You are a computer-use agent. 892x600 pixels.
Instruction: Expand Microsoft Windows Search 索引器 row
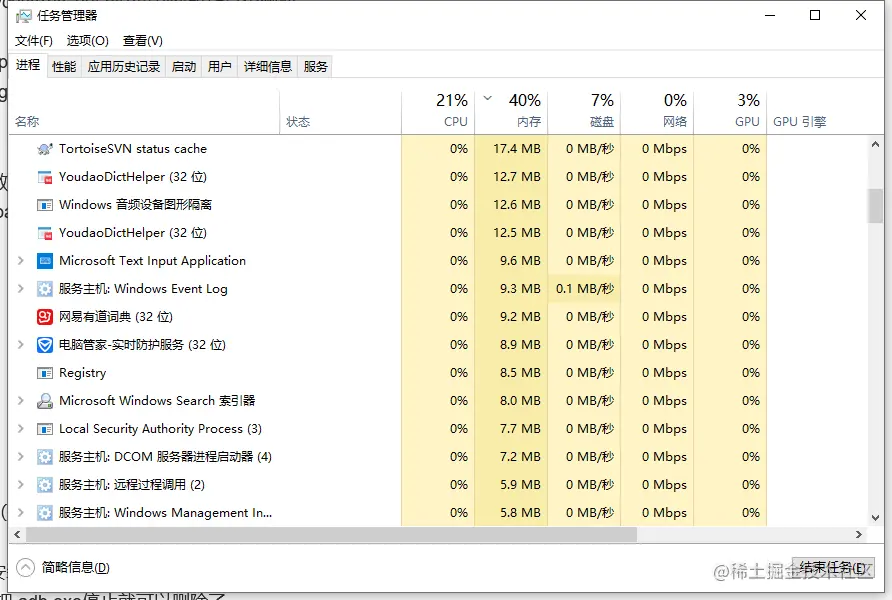(x=21, y=400)
